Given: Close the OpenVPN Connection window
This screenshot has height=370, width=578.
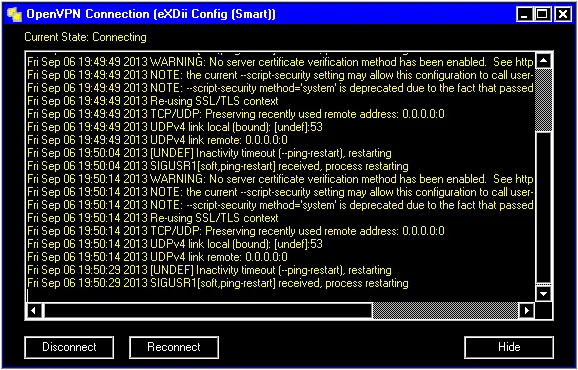Looking at the screenshot, I should click(563, 14).
